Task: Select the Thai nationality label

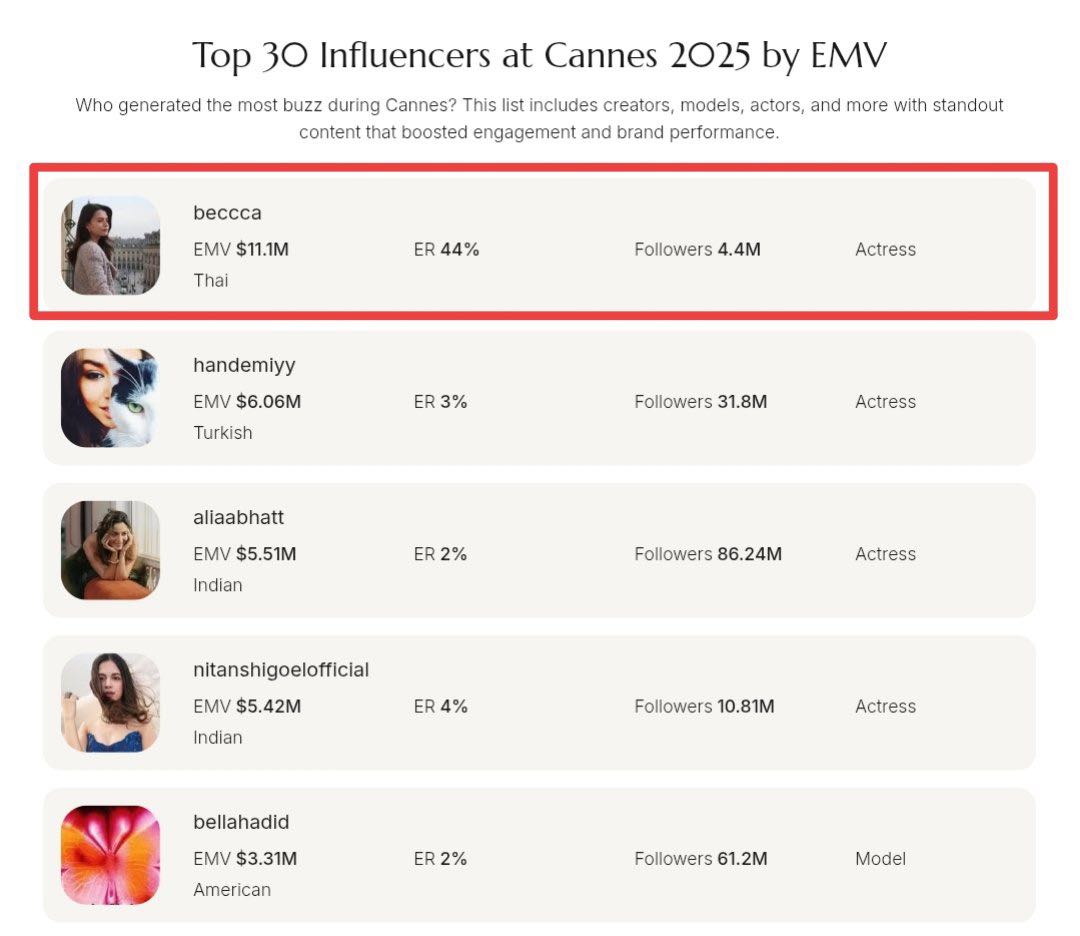Action: pos(211,280)
